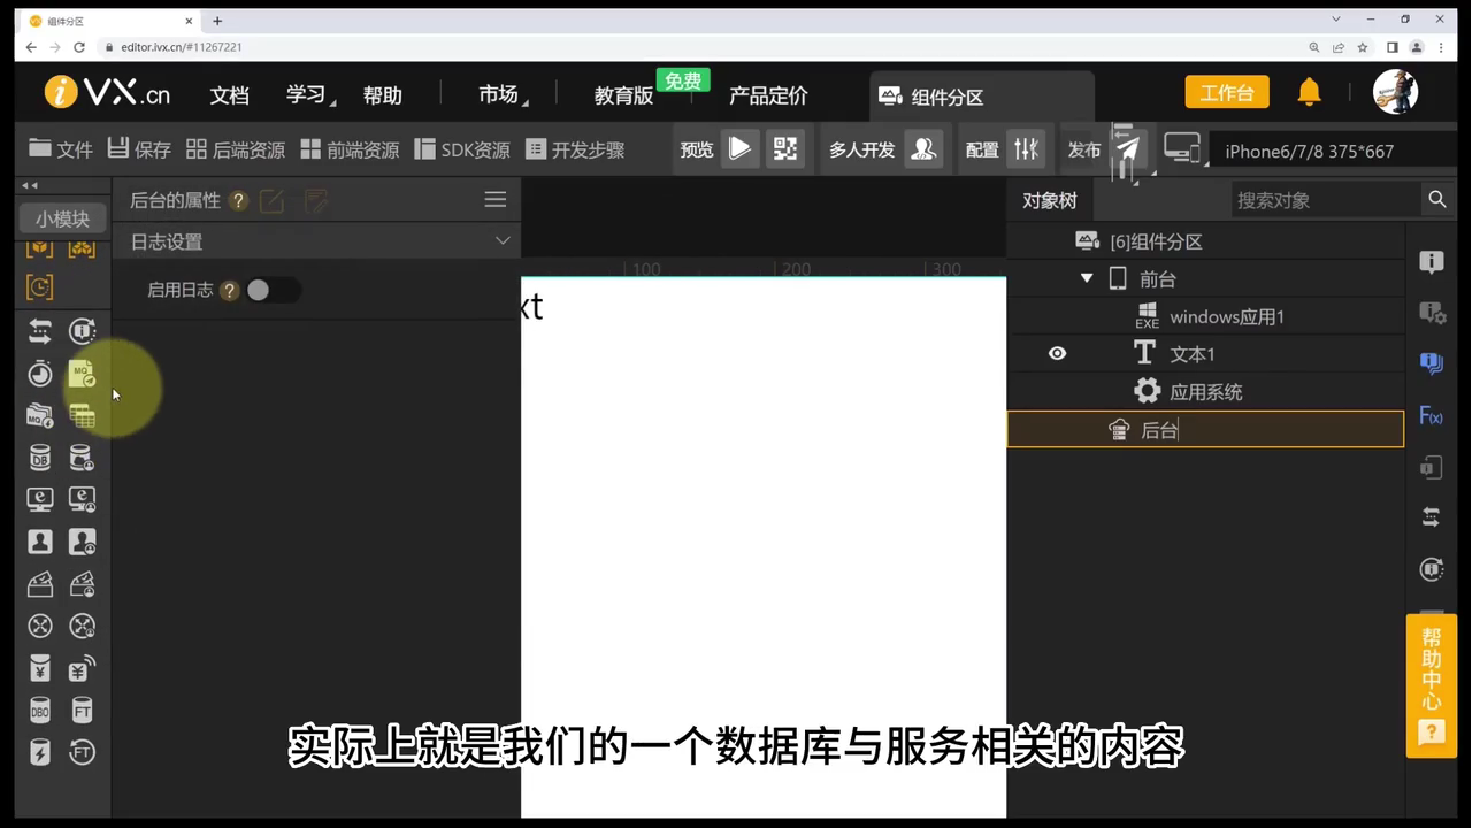Image resolution: width=1471 pixels, height=828 pixels.
Task: Select the FT cylinder module icon
Action: click(x=82, y=711)
